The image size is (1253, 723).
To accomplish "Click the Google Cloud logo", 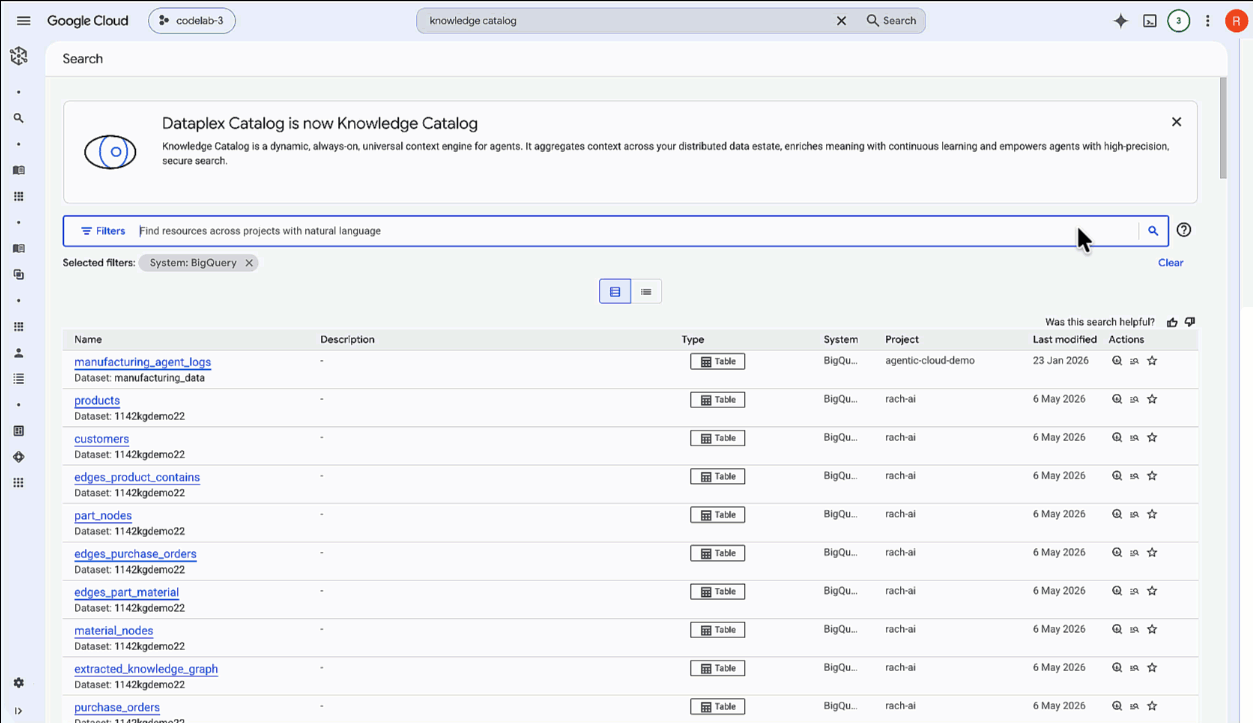I will [x=88, y=20].
